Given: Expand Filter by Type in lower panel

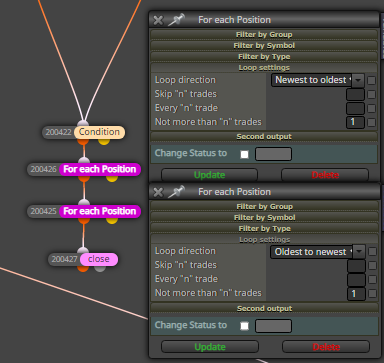Looking at the screenshot, I should (x=264, y=229).
